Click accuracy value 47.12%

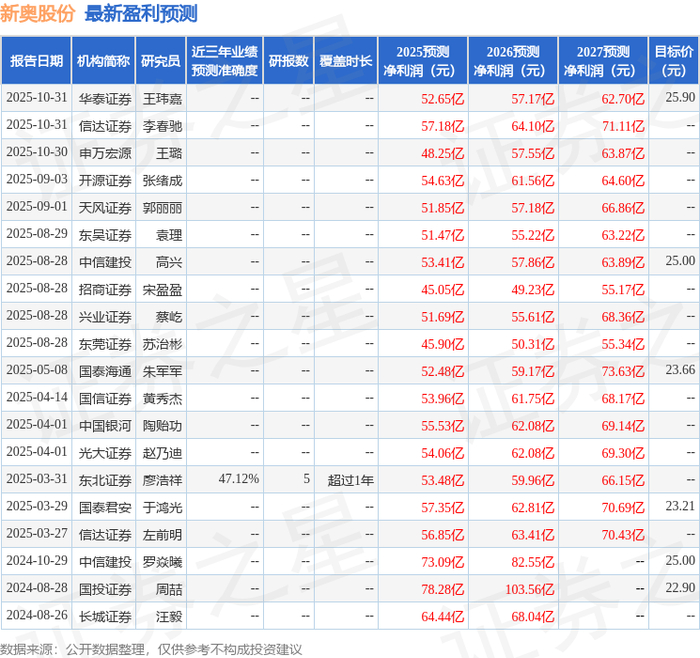coord(239,479)
